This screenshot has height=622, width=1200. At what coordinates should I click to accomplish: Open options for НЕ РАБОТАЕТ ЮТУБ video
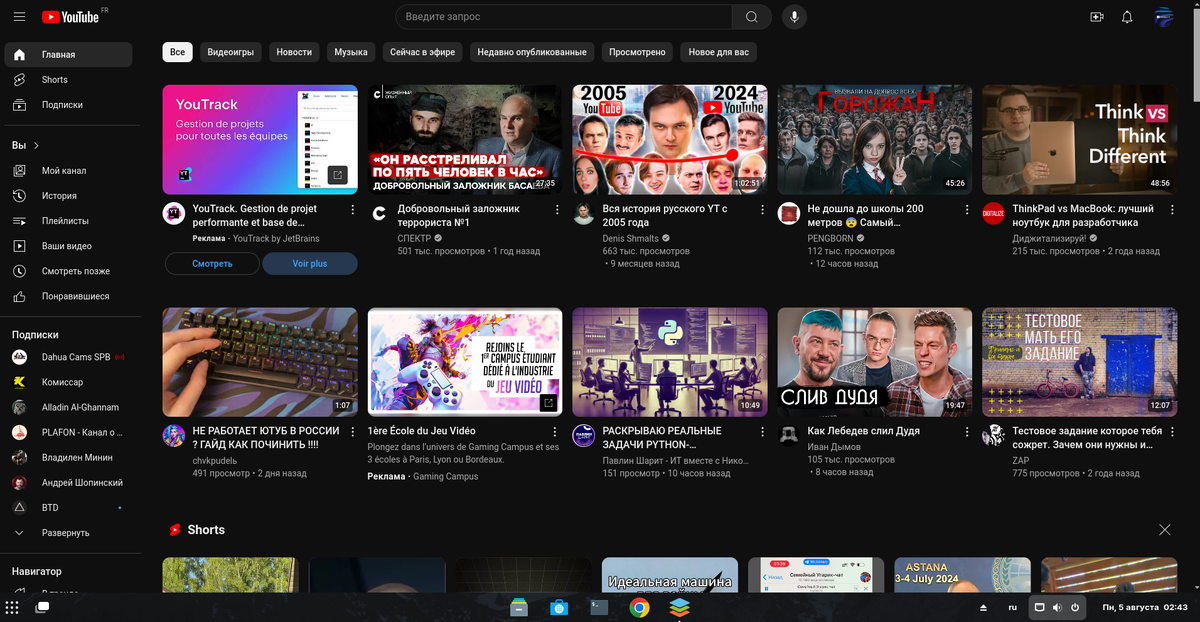352,432
